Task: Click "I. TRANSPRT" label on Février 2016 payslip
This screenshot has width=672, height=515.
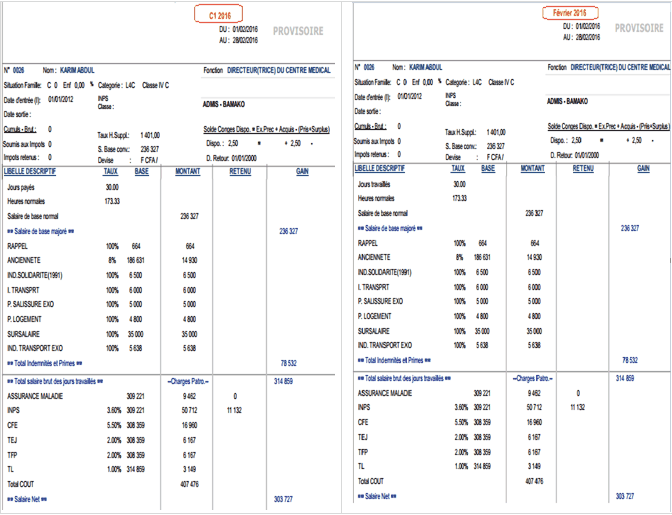Action: coord(374,287)
